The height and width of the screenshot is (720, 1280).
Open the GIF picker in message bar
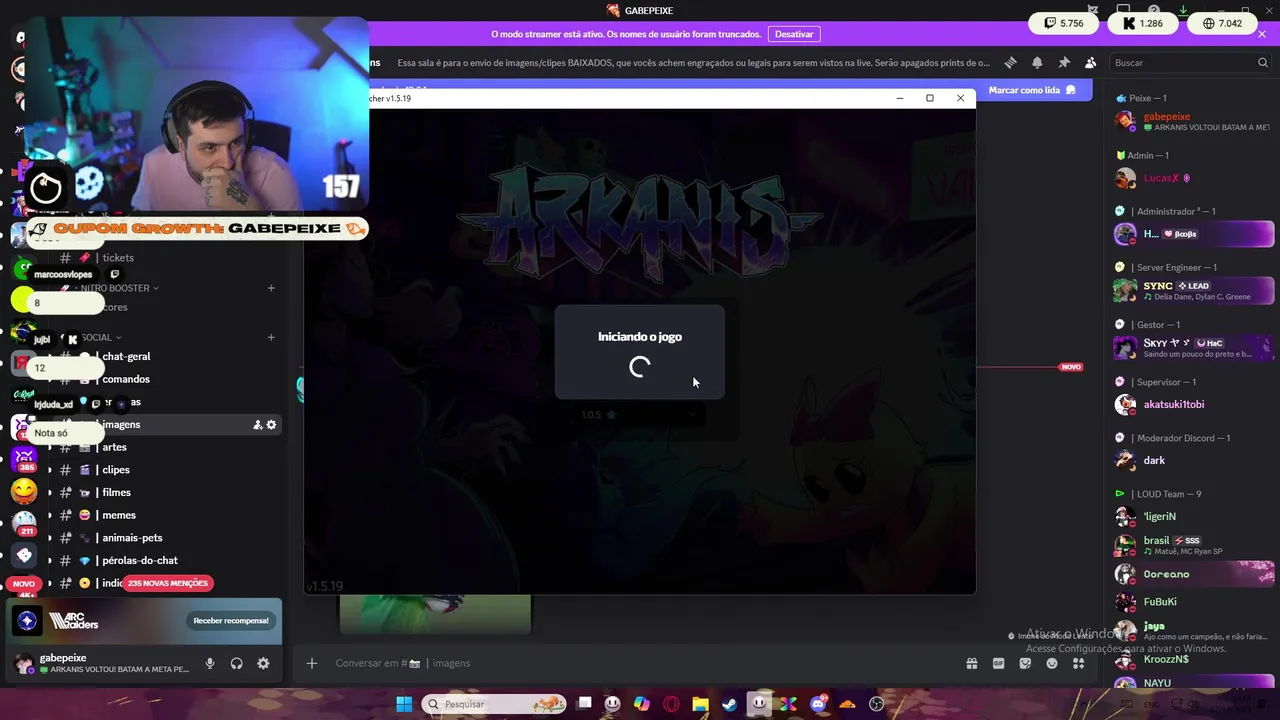tap(998, 663)
